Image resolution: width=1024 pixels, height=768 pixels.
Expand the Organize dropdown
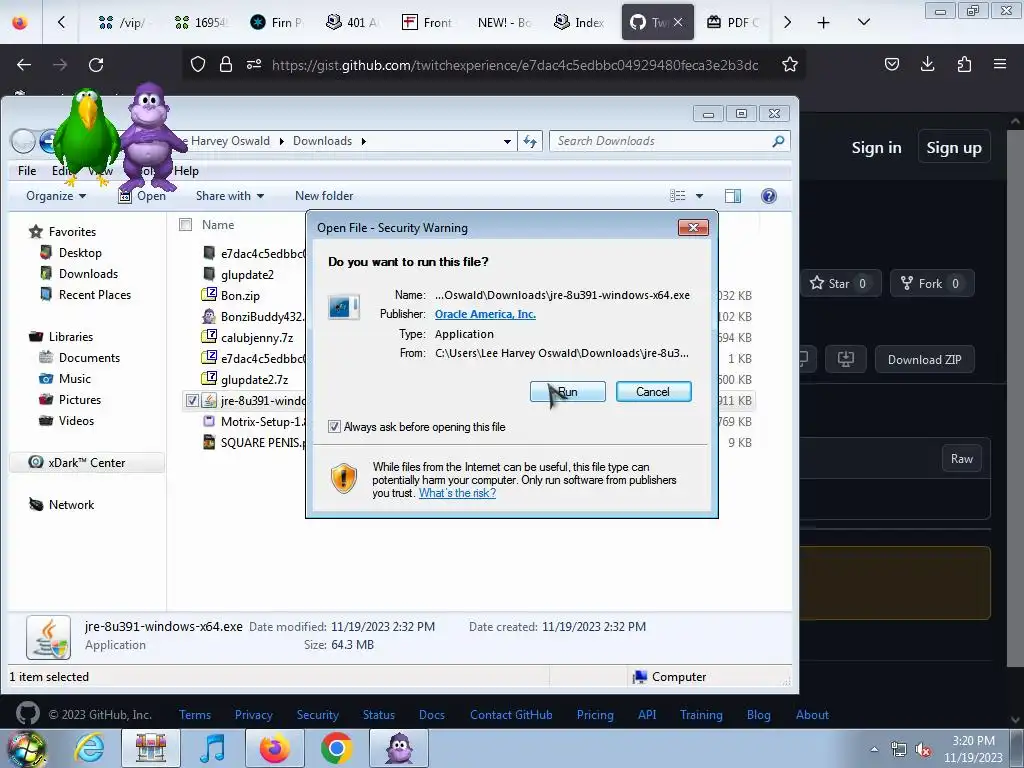pyautogui.click(x=56, y=196)
